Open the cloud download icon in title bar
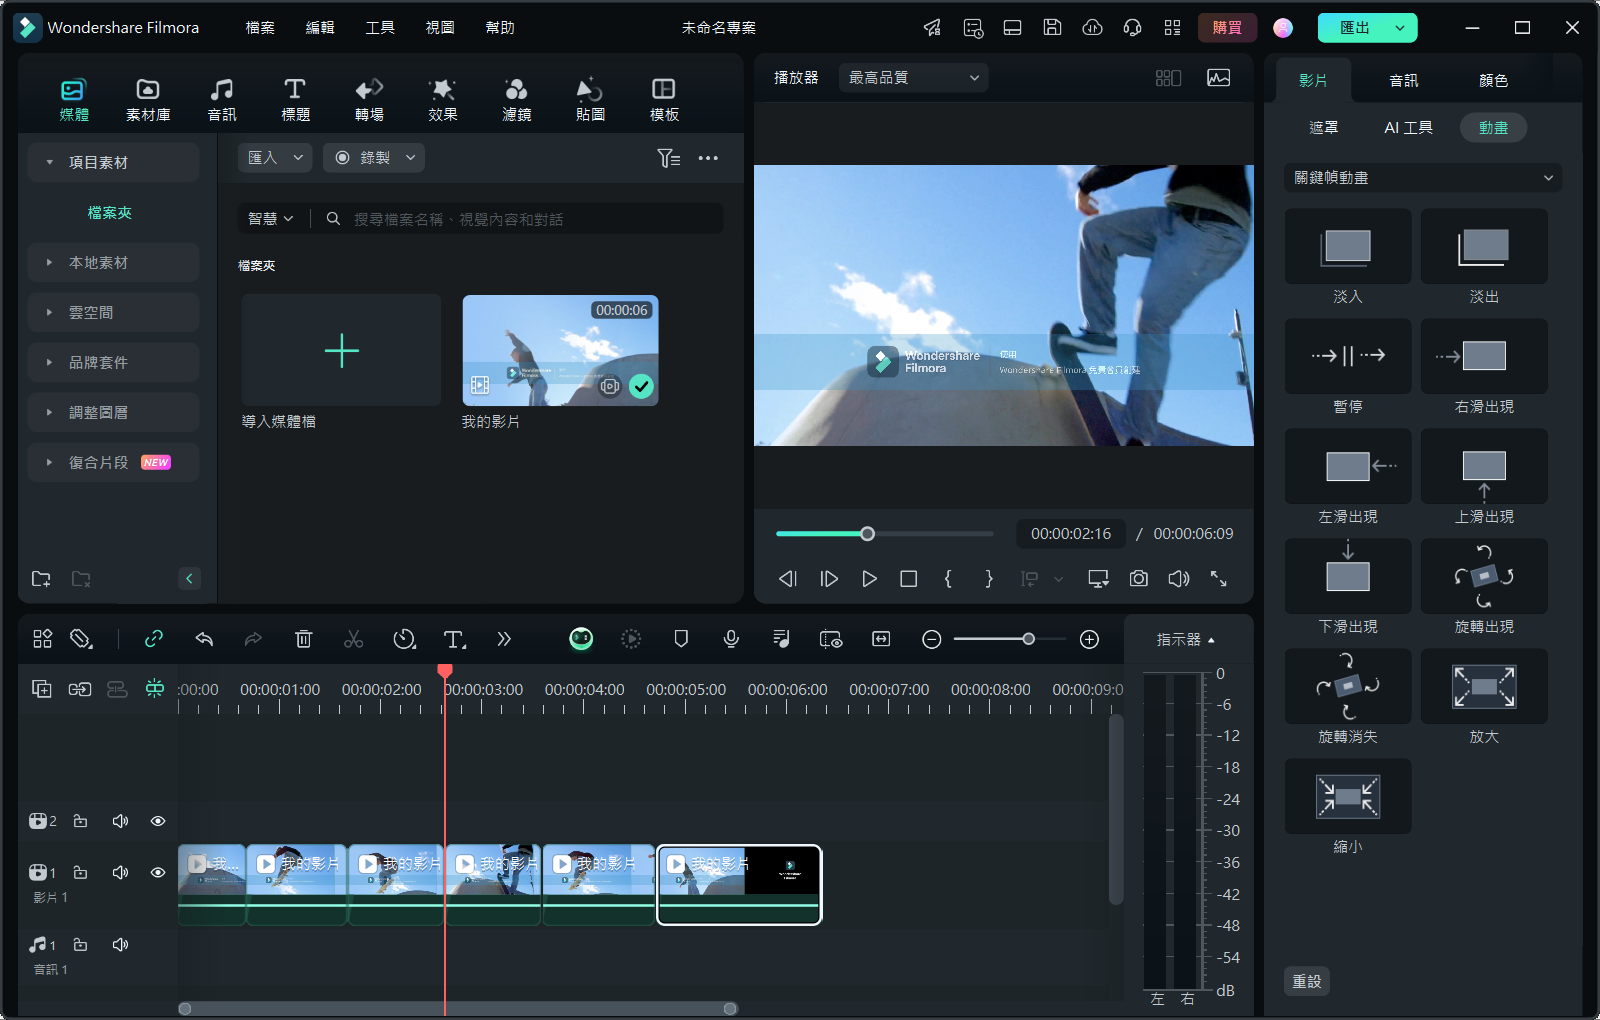 pos(1093,28)
